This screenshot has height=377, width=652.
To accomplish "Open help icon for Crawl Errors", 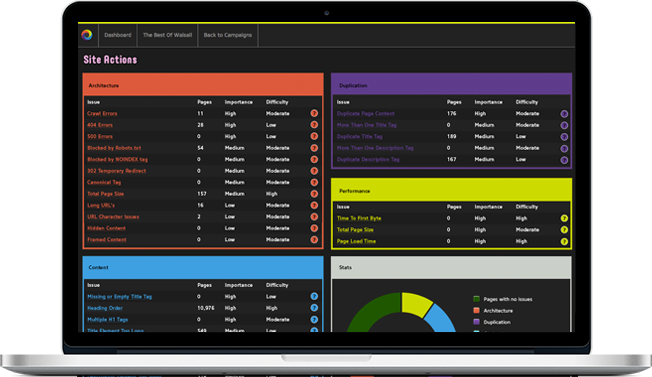I will [314, 113].
